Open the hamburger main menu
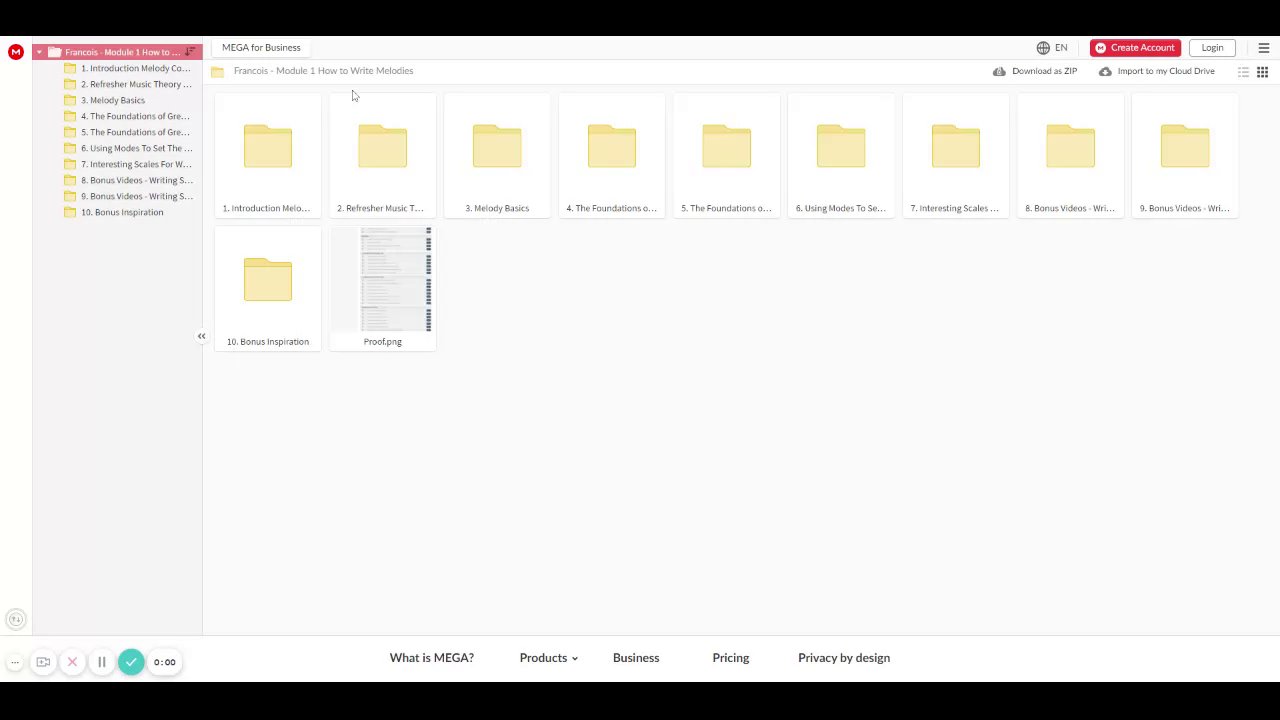Image resolution: width=1280 pixels, height=720 pixels. click(1264, 48)
